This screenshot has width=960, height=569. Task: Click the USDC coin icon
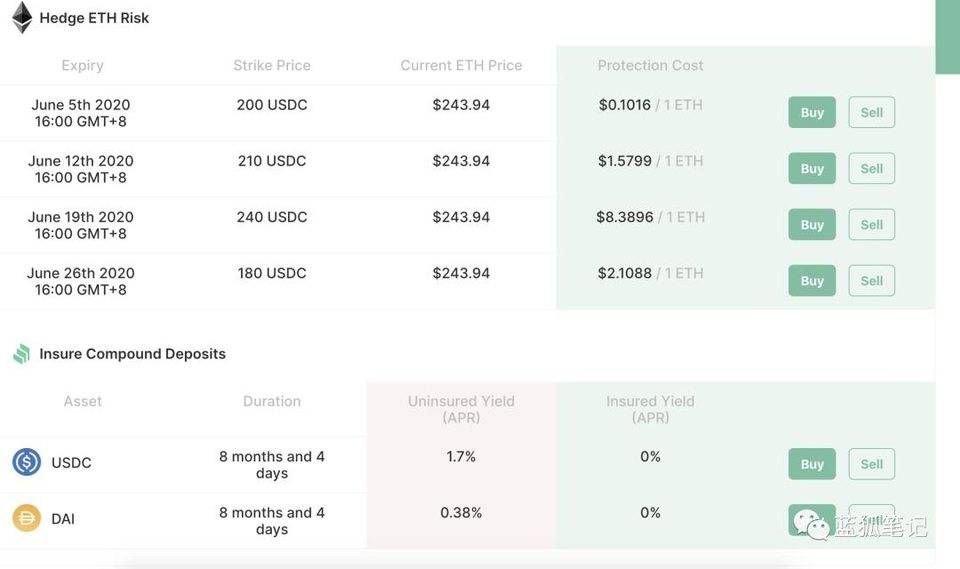(27, 463)
